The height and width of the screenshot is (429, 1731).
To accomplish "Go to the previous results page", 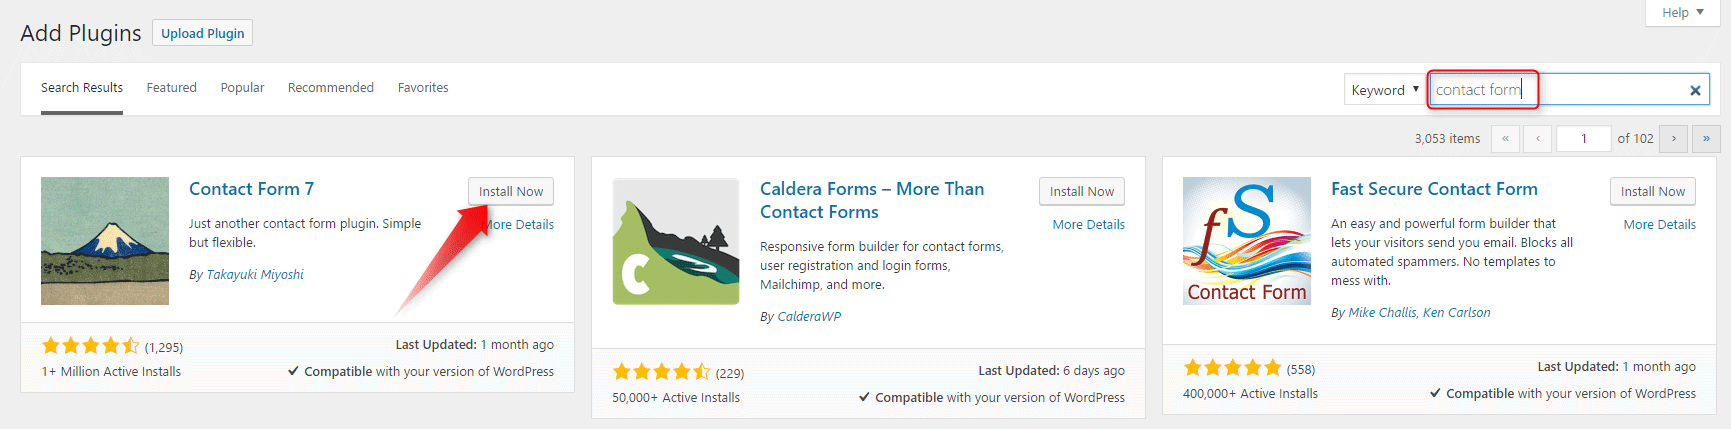I will pyautogui.click(x=1538, y=139).
